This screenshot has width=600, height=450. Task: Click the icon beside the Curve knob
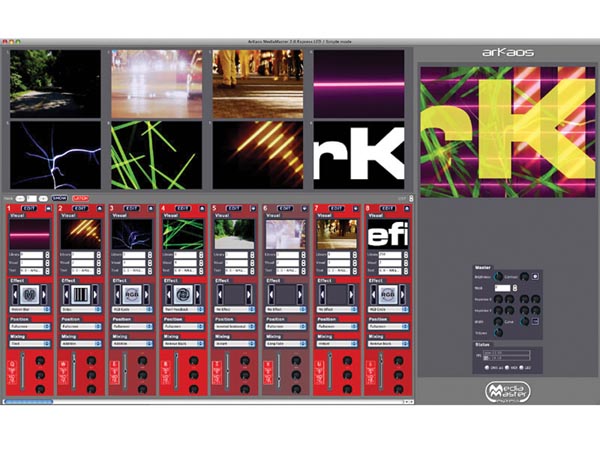pos(535,321)
